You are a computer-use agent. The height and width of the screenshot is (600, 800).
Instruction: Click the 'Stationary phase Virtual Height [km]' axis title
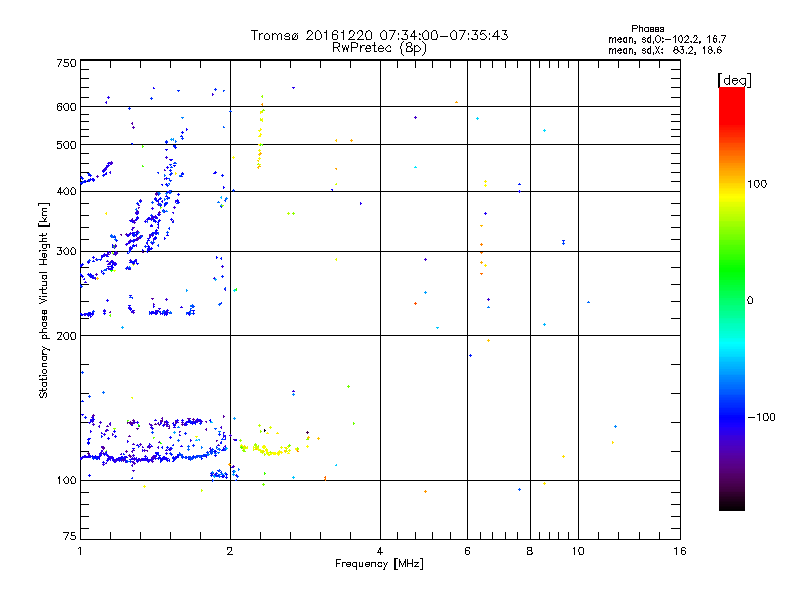[x=43, y=300]
